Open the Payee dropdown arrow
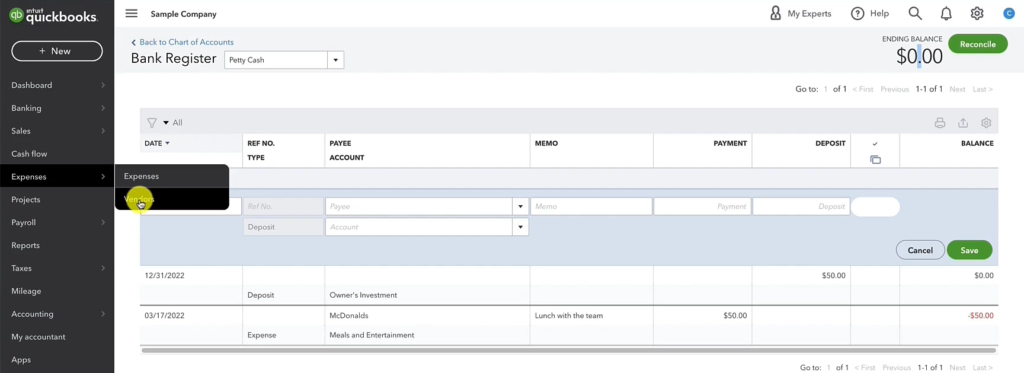This screenshot has height=373, width=1024. (x=520, y=206)
